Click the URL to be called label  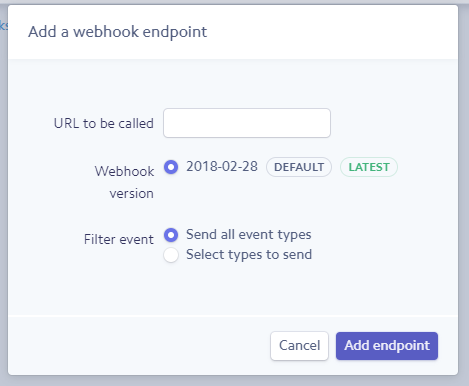pos(104,123)
